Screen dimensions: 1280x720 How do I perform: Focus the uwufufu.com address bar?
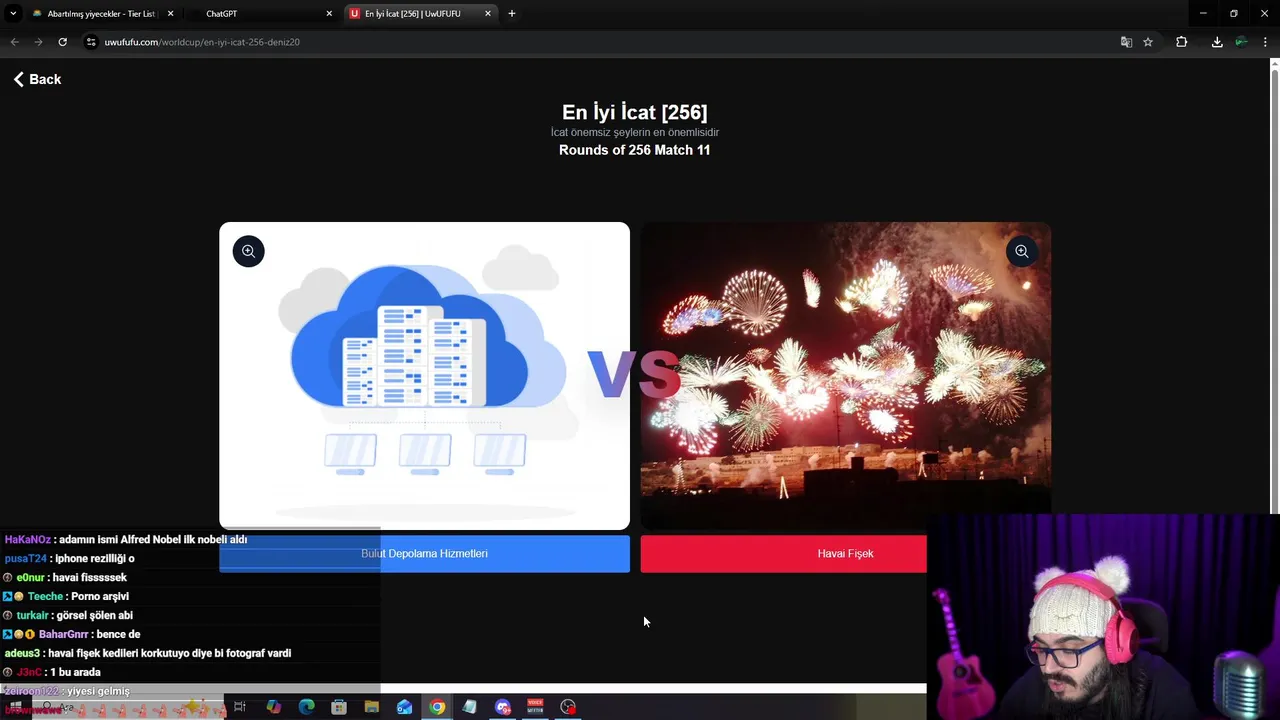click(600, 42)
